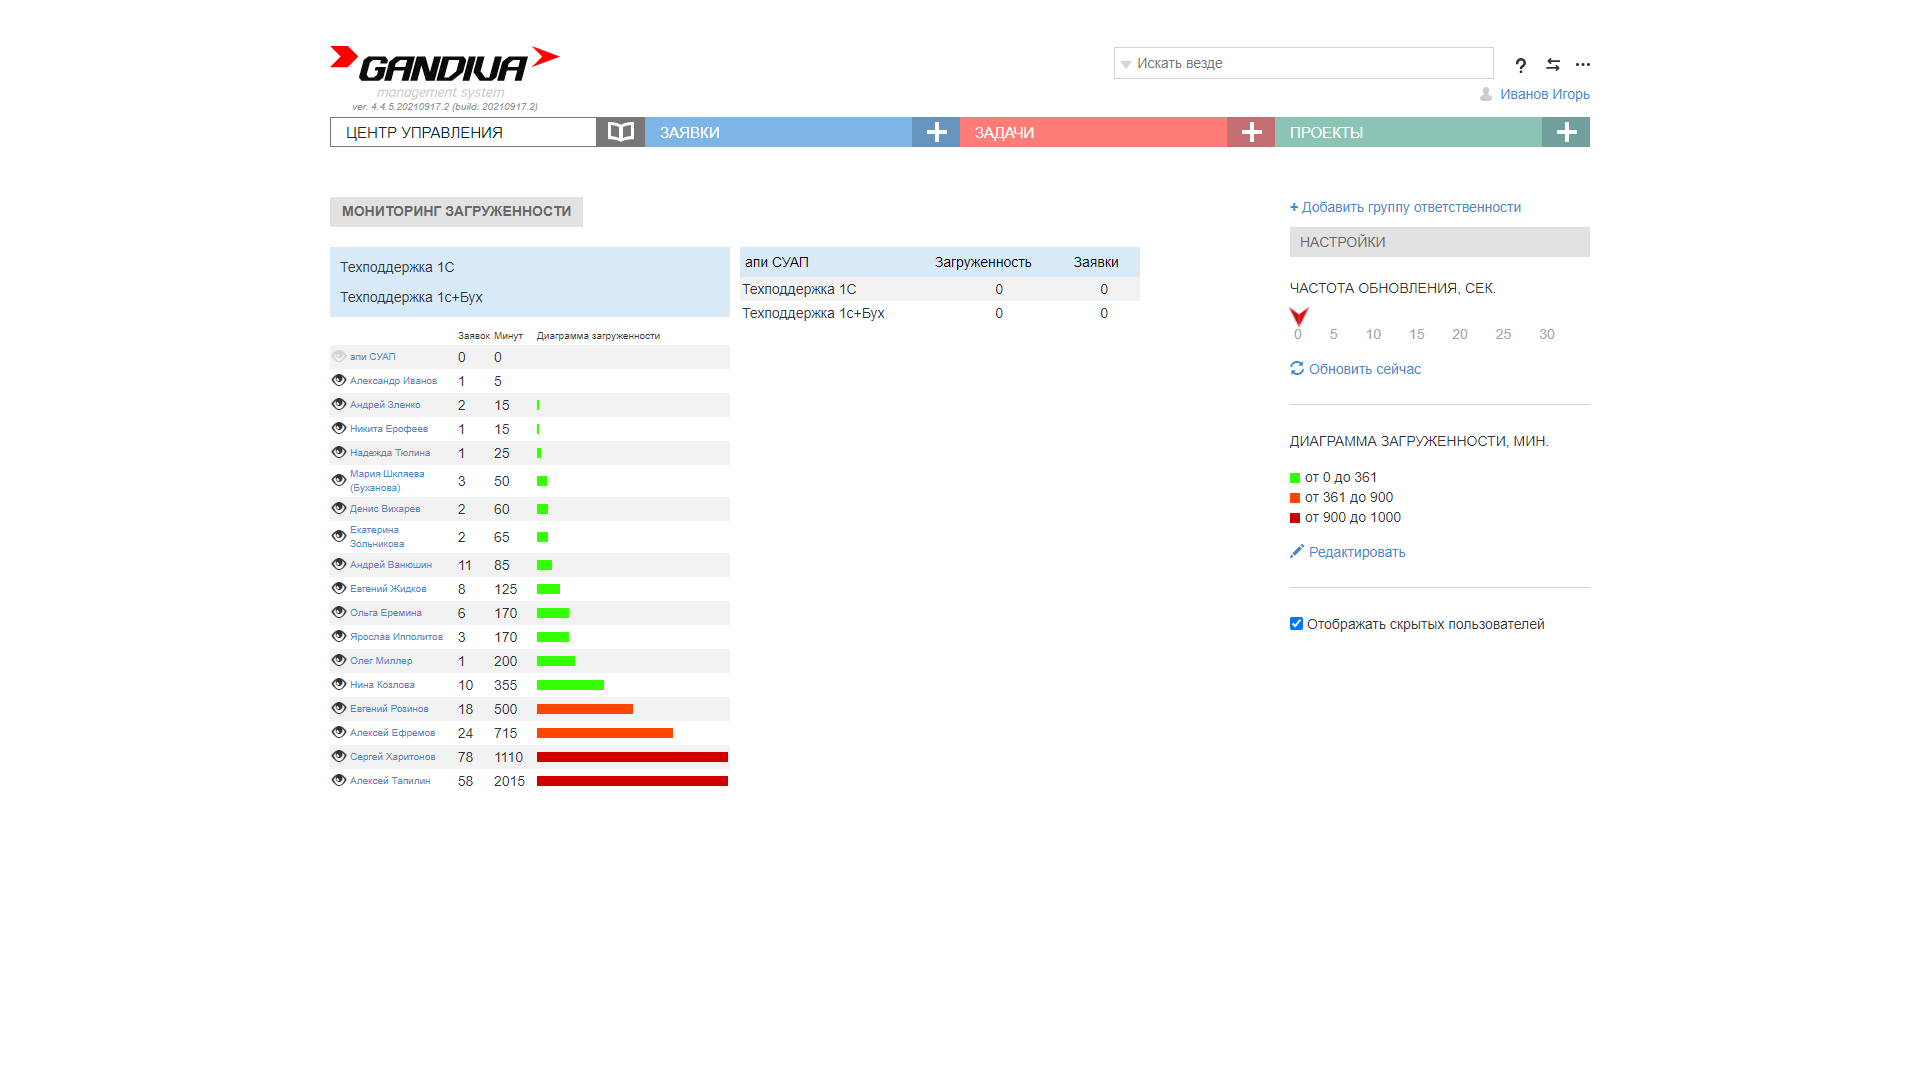The width and height of the screenshot is (1920, 1080).
Task: Click the Искать везде search field
Action: (1304, 63)
